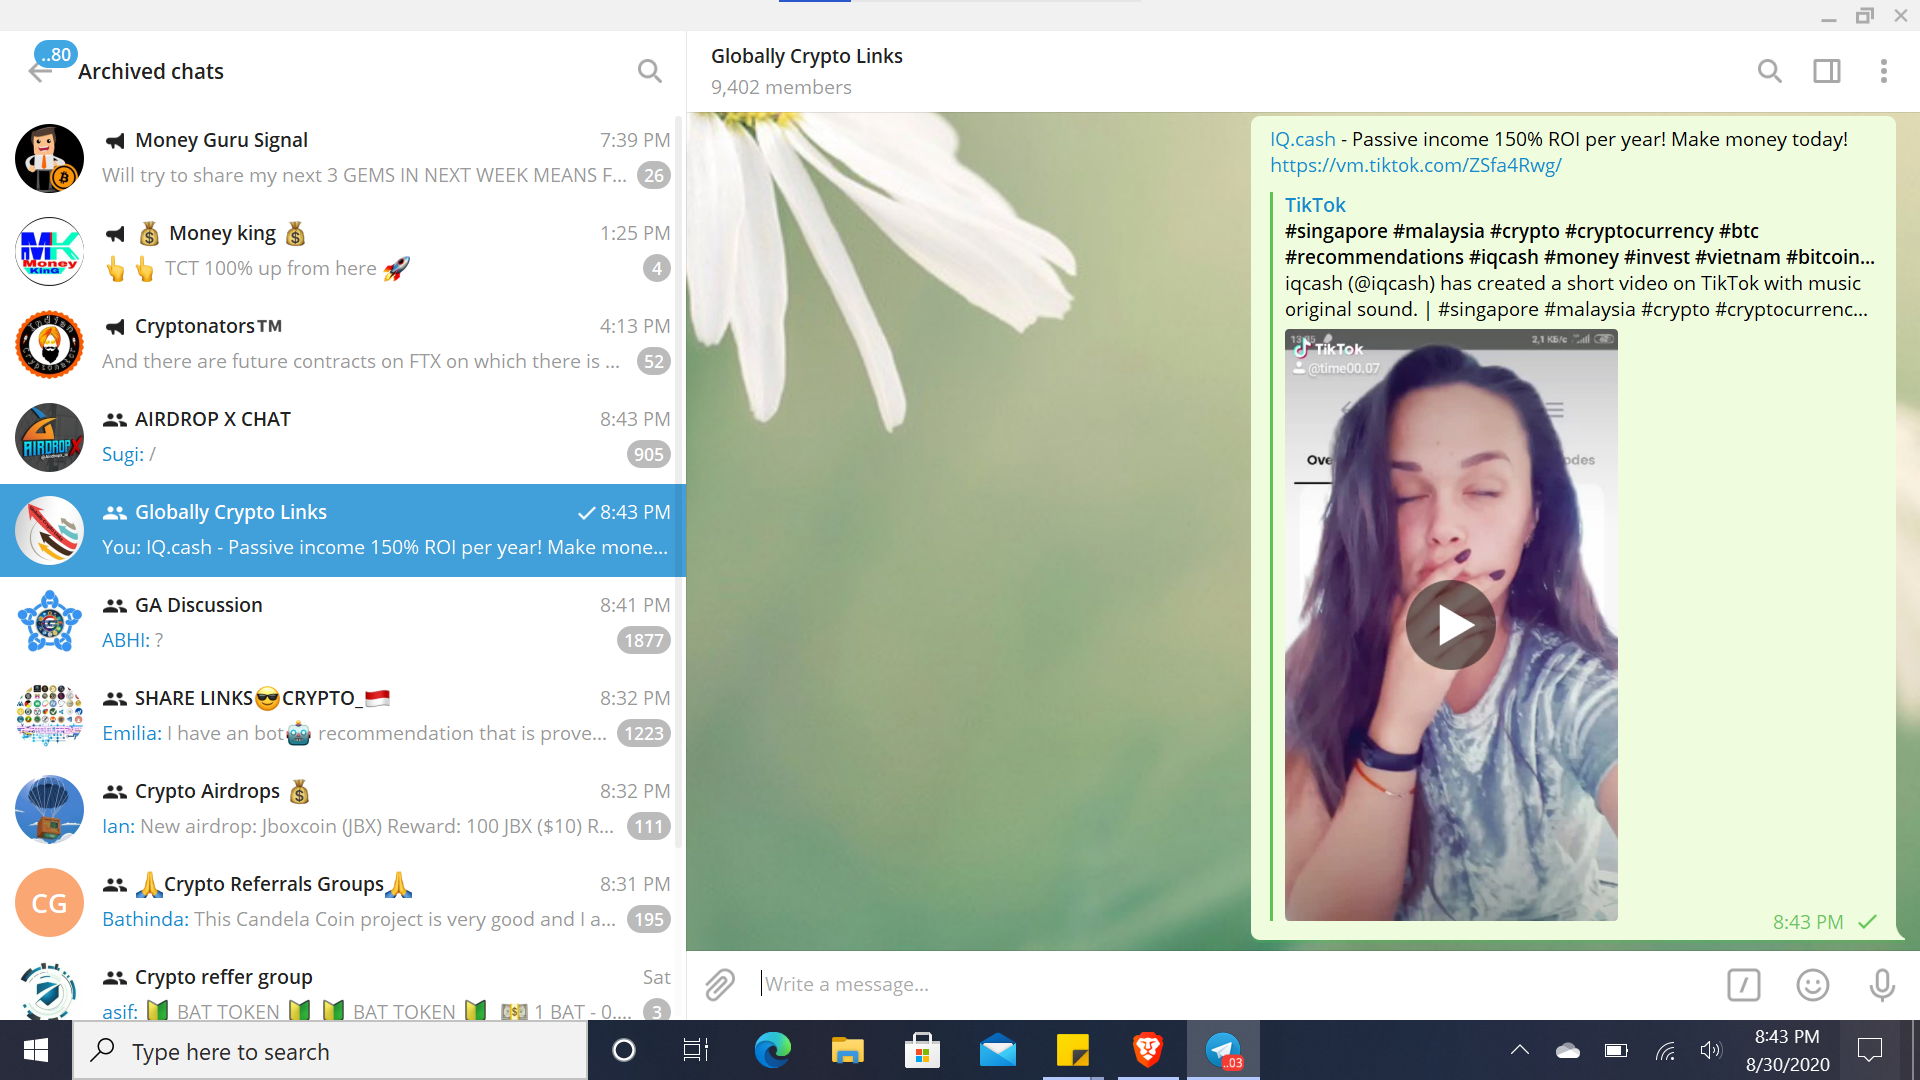Image resolution: width=1920 pixels, height=1080 pixels.
Task: Open the Money Guru Signal channel
Action: click(x=343, y=158)
